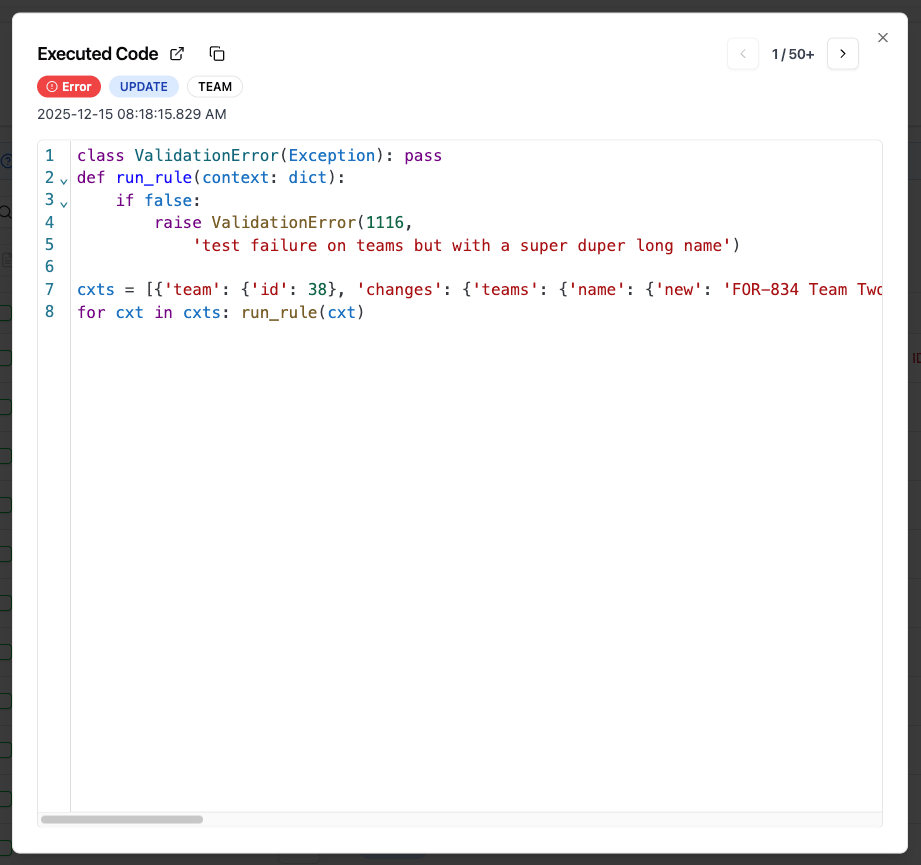Click 'raise ValidationError(1116,' line
The image size is (921, 865).
[x=284, y=223]
